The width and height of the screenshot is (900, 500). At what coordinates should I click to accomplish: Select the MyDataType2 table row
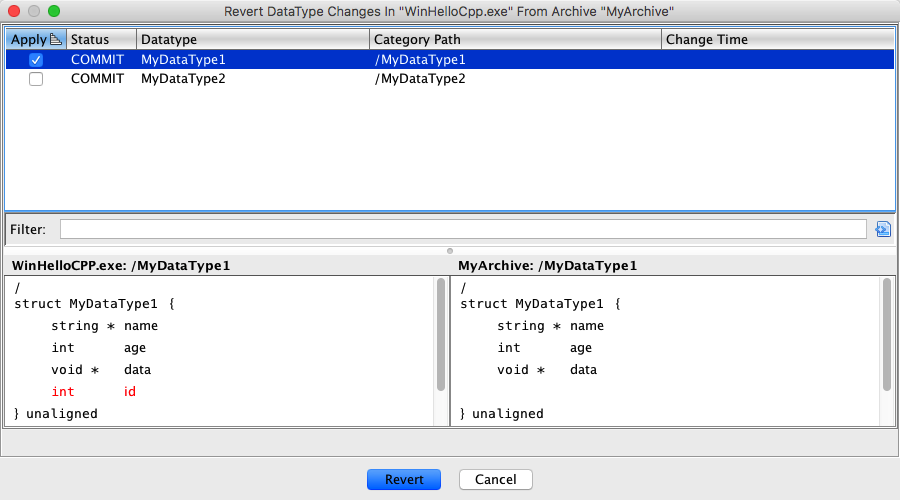pos(450,79)
